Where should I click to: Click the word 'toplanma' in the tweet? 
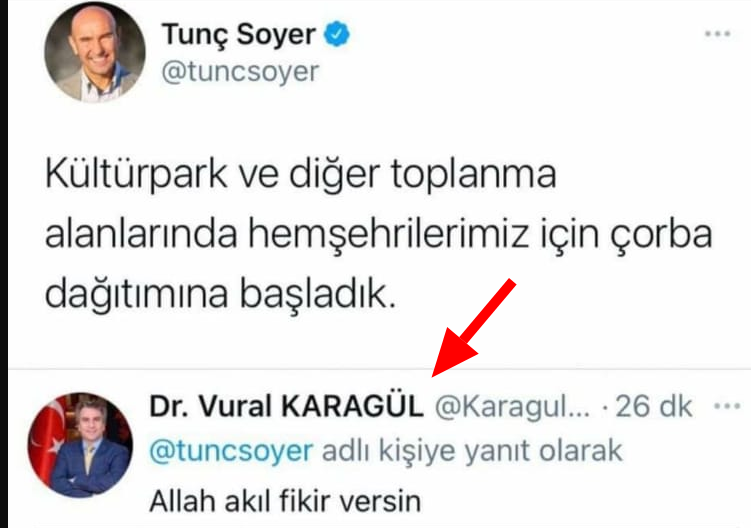pyautogui.click(x=474, y=174)
